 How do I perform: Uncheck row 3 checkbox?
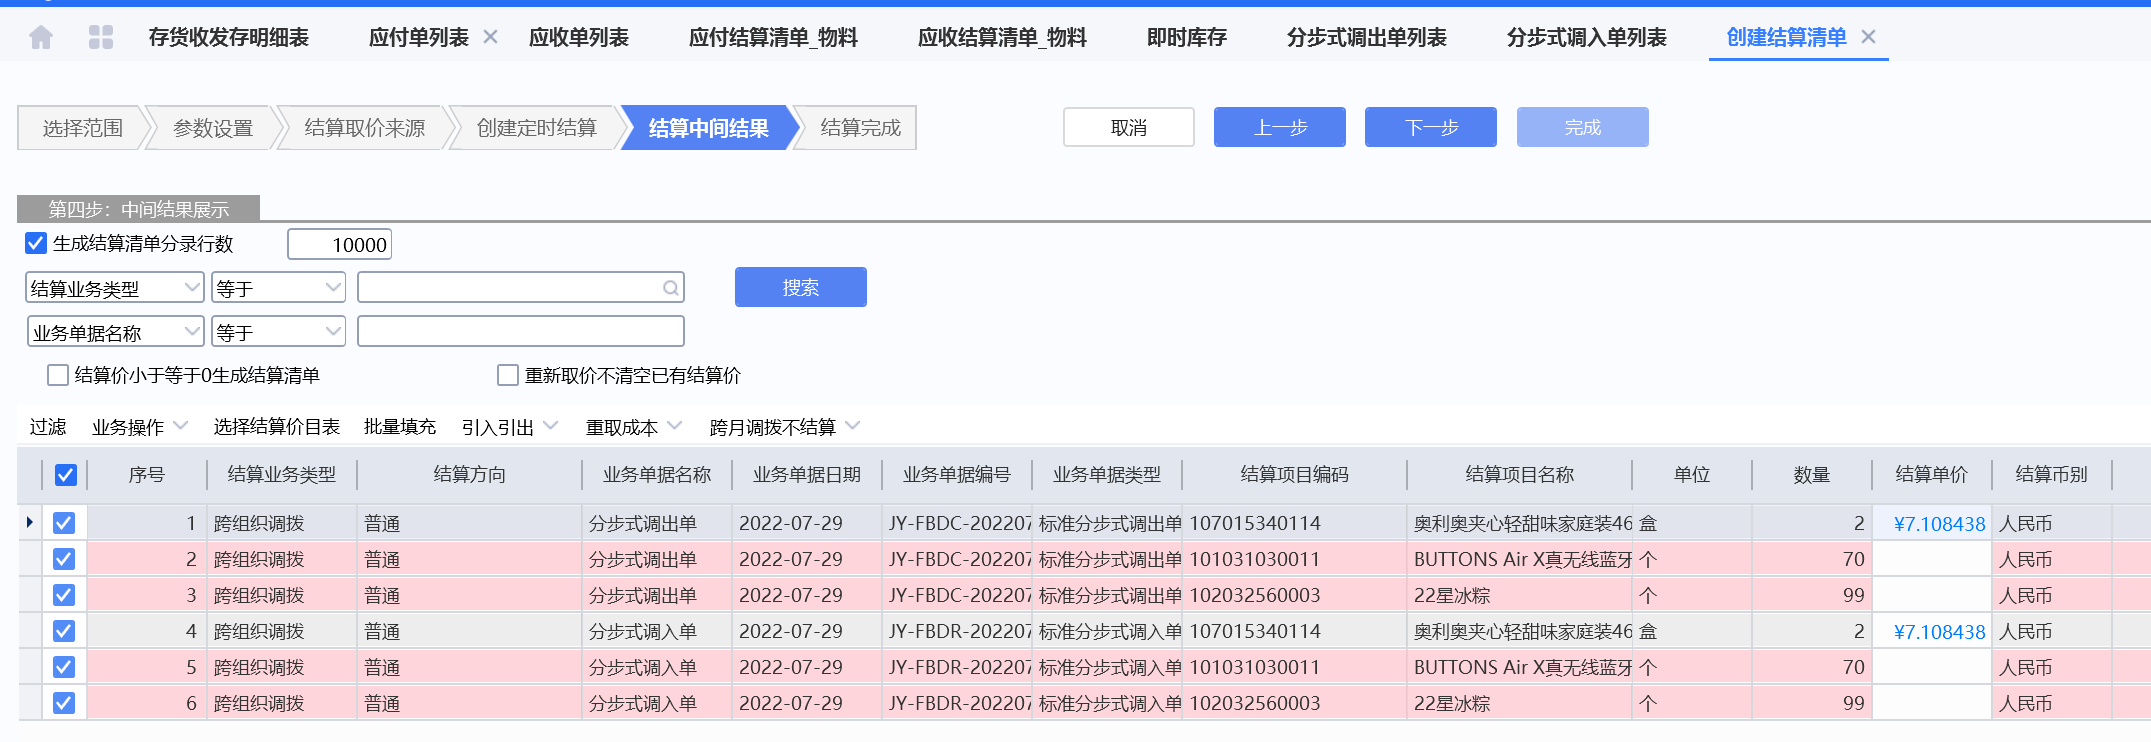pyautogui.click(x=64, y=595)
